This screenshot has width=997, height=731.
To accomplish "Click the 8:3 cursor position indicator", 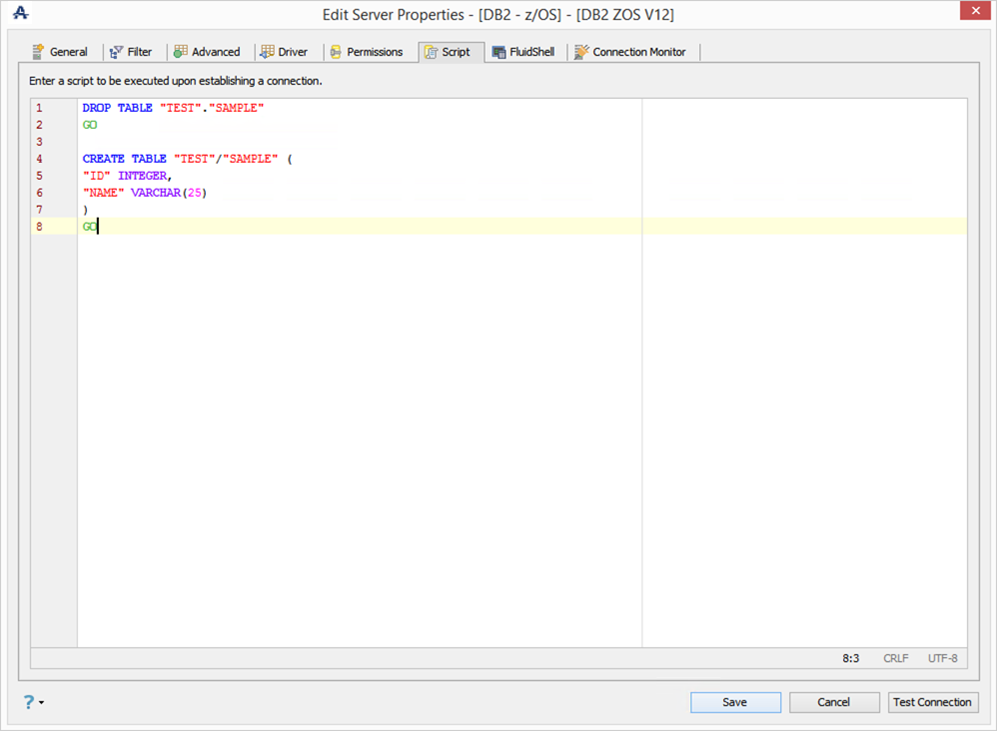I will 851,659.
